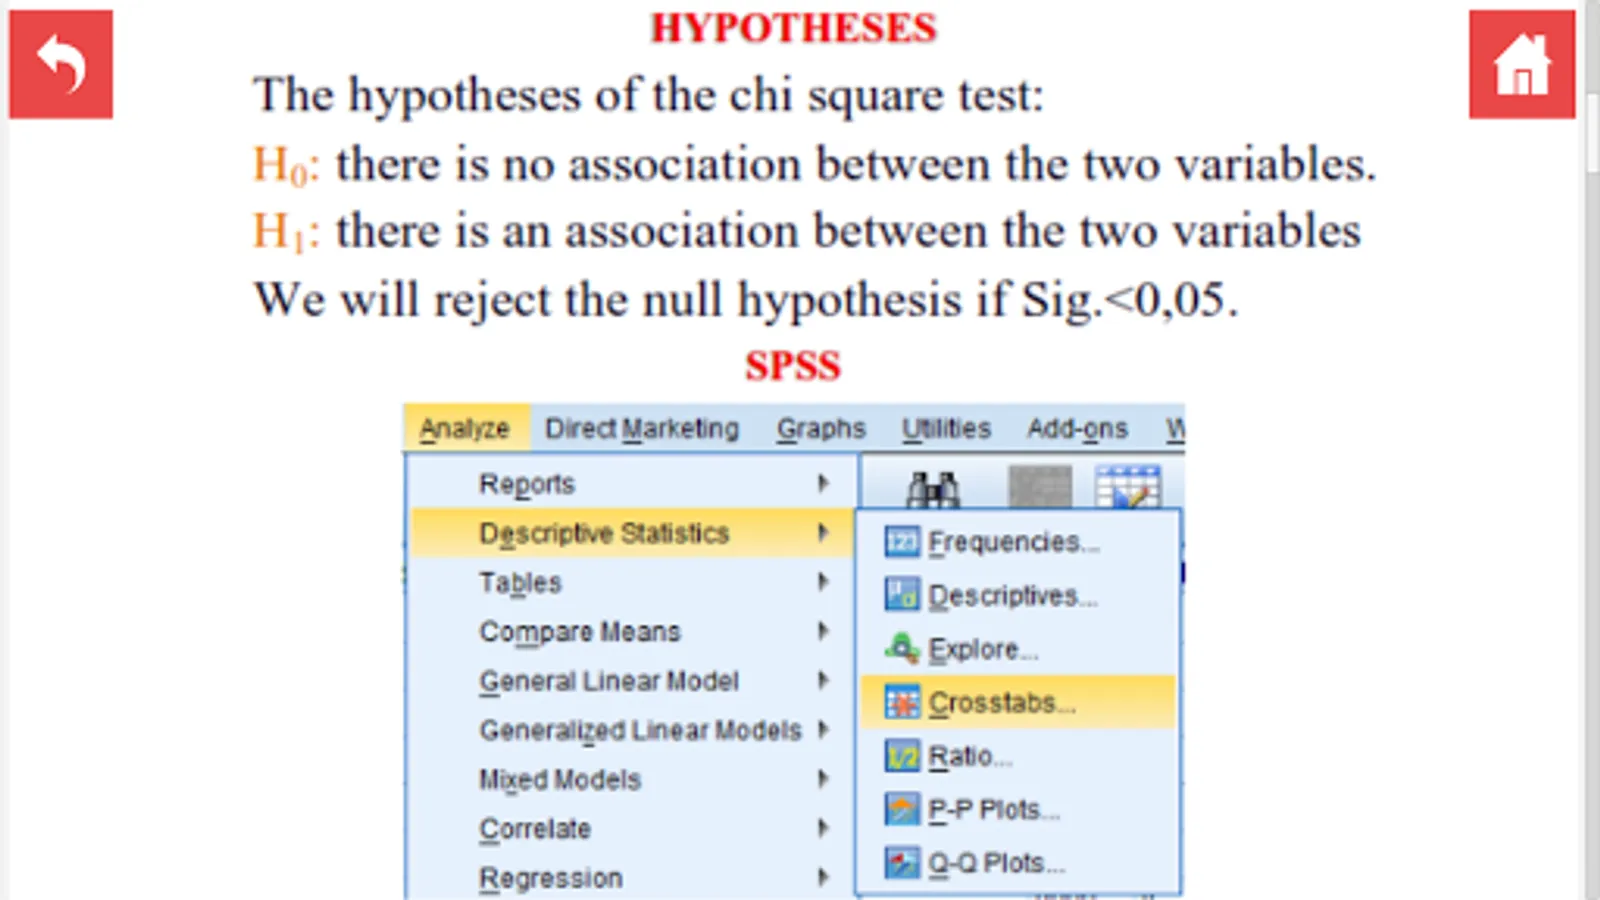Click the P-P Plots icon
The height and width of the screenshot is (900, 1600).
(902, 809)
